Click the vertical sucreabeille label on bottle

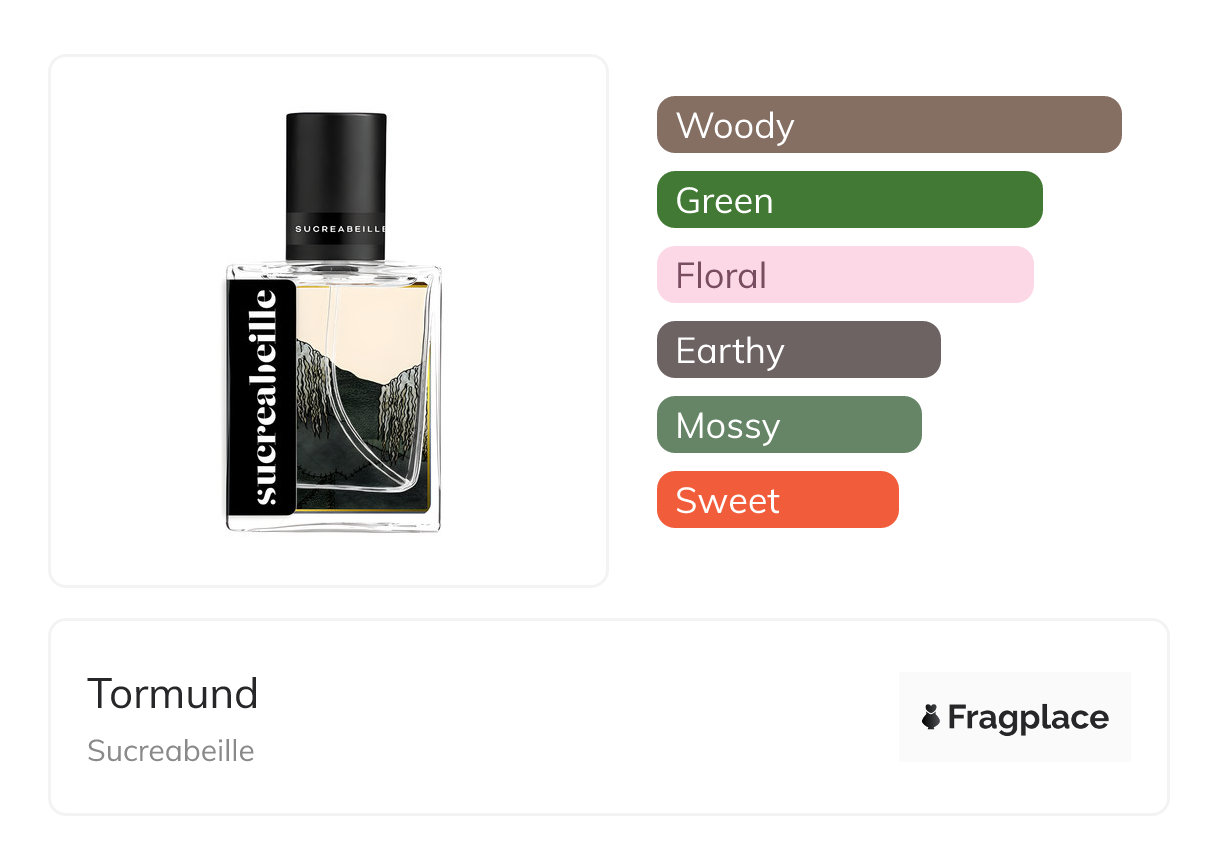[x=262, y=396]
